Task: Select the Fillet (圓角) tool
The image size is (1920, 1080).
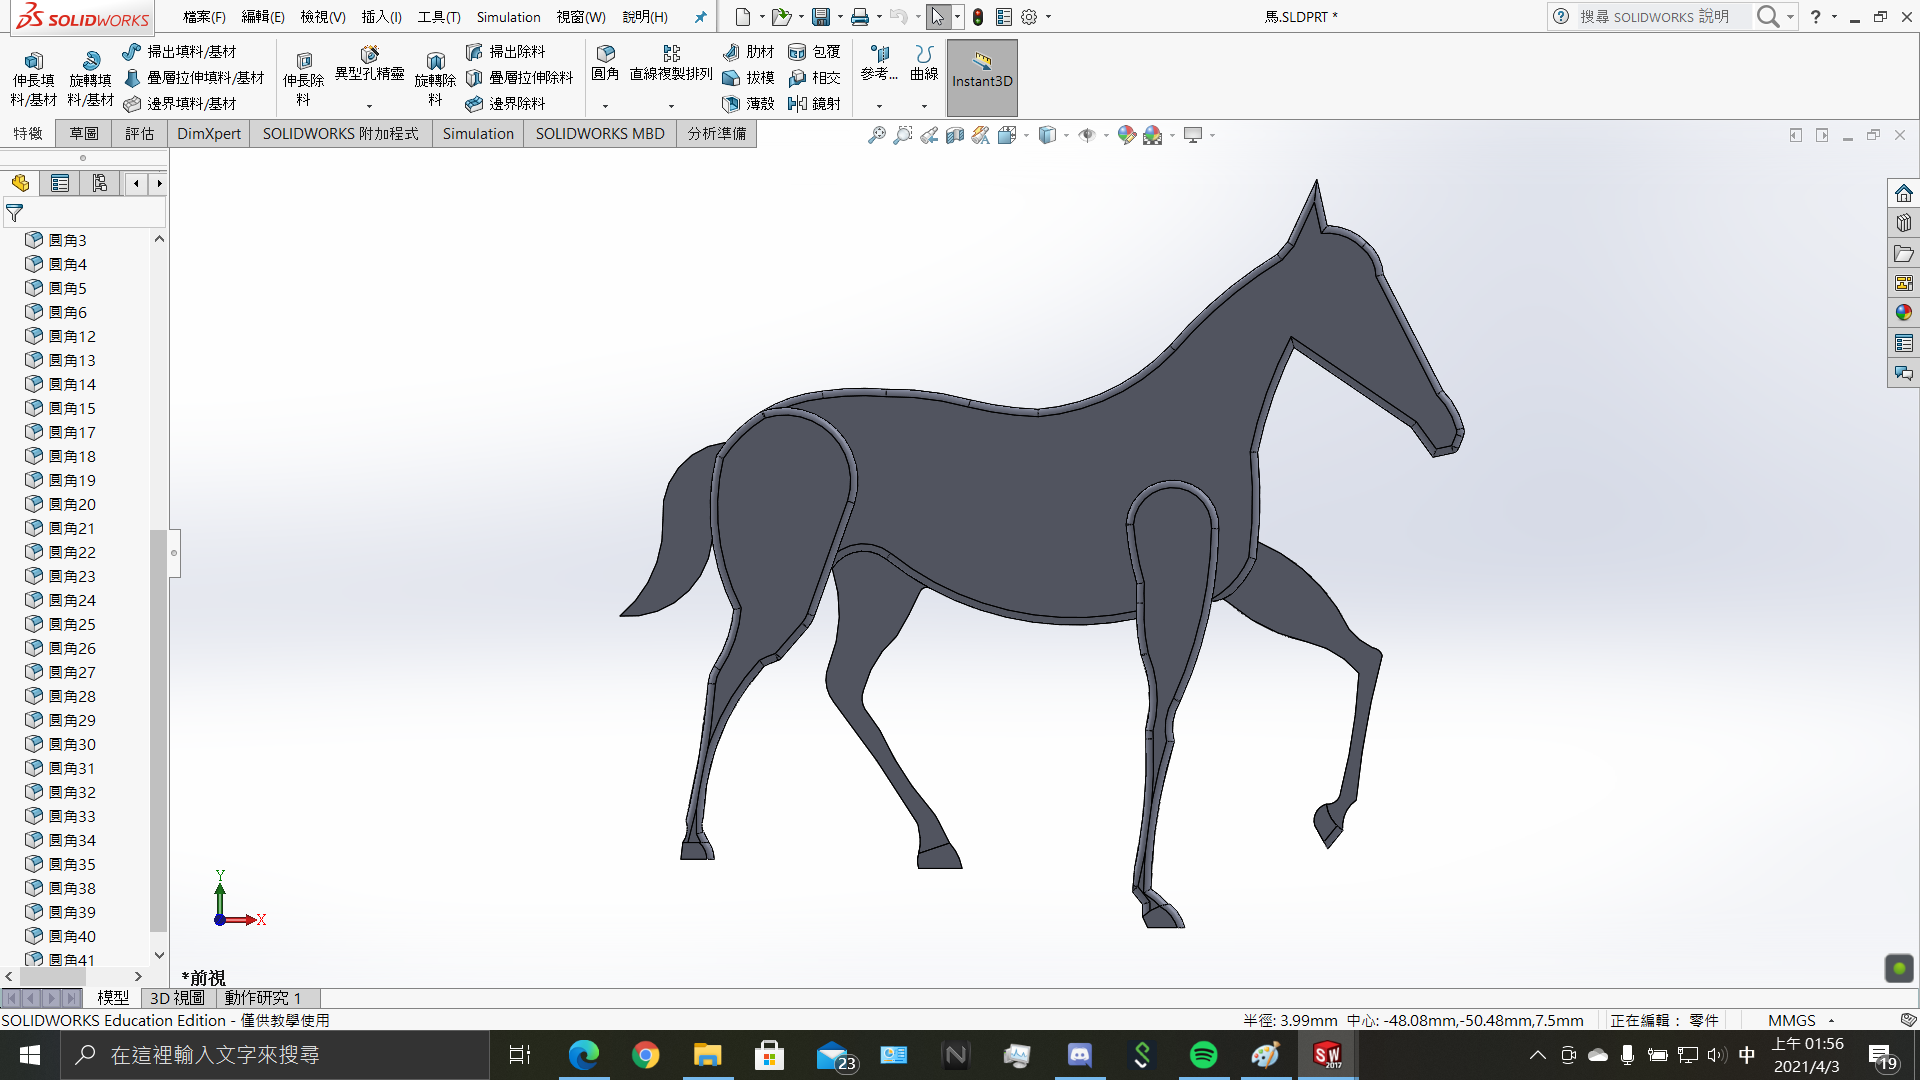Action: pos(605,62)
